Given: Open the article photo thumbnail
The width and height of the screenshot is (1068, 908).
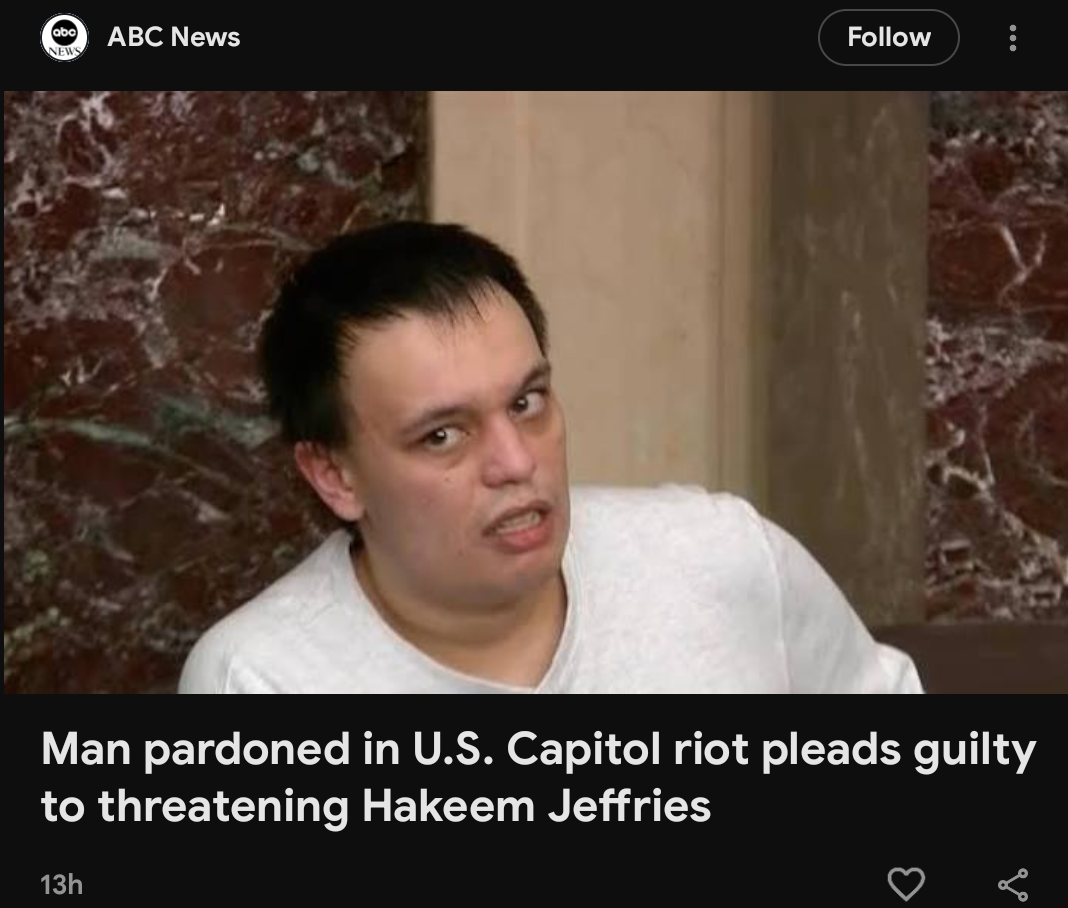Looking at the screenshot, I should click(x=534, y=392).
